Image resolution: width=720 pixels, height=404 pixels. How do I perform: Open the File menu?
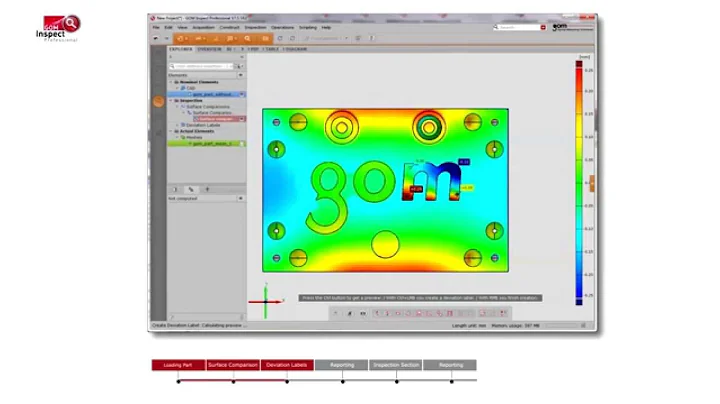click(x=156, y=28)
